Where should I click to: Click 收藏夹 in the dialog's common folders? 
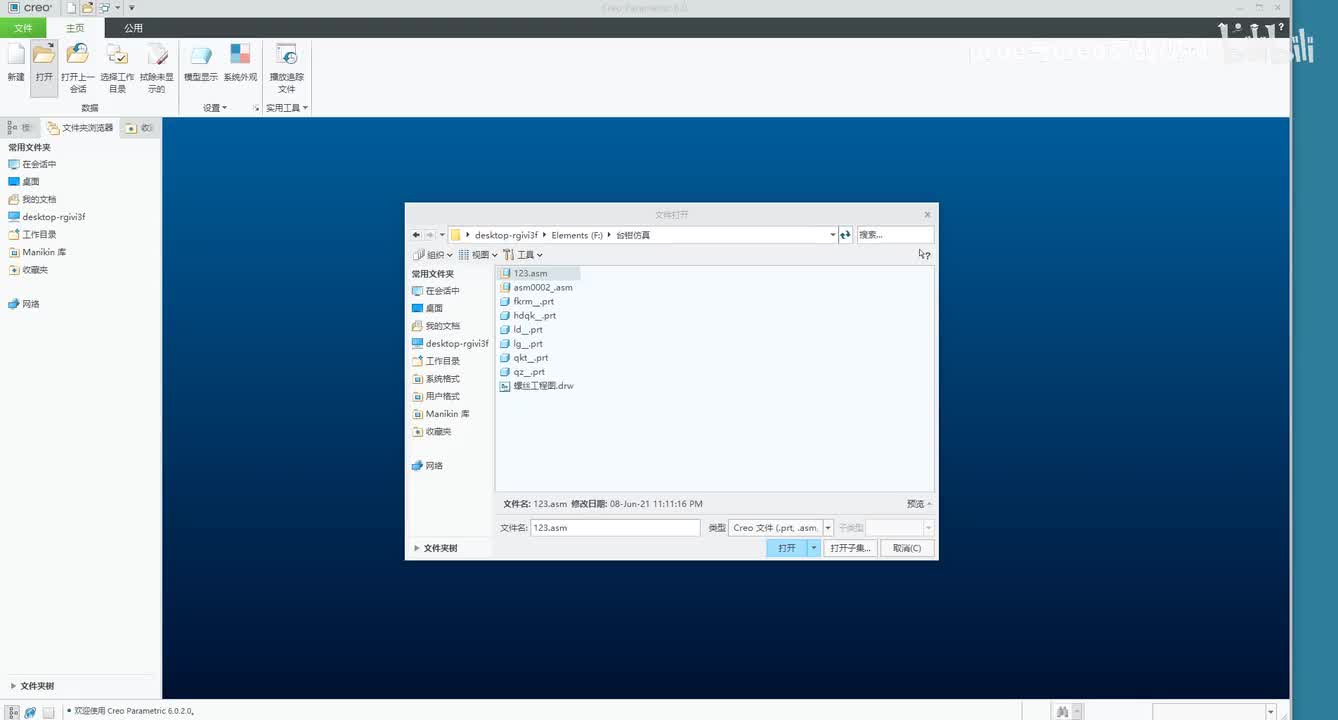[x=432, y=431]
